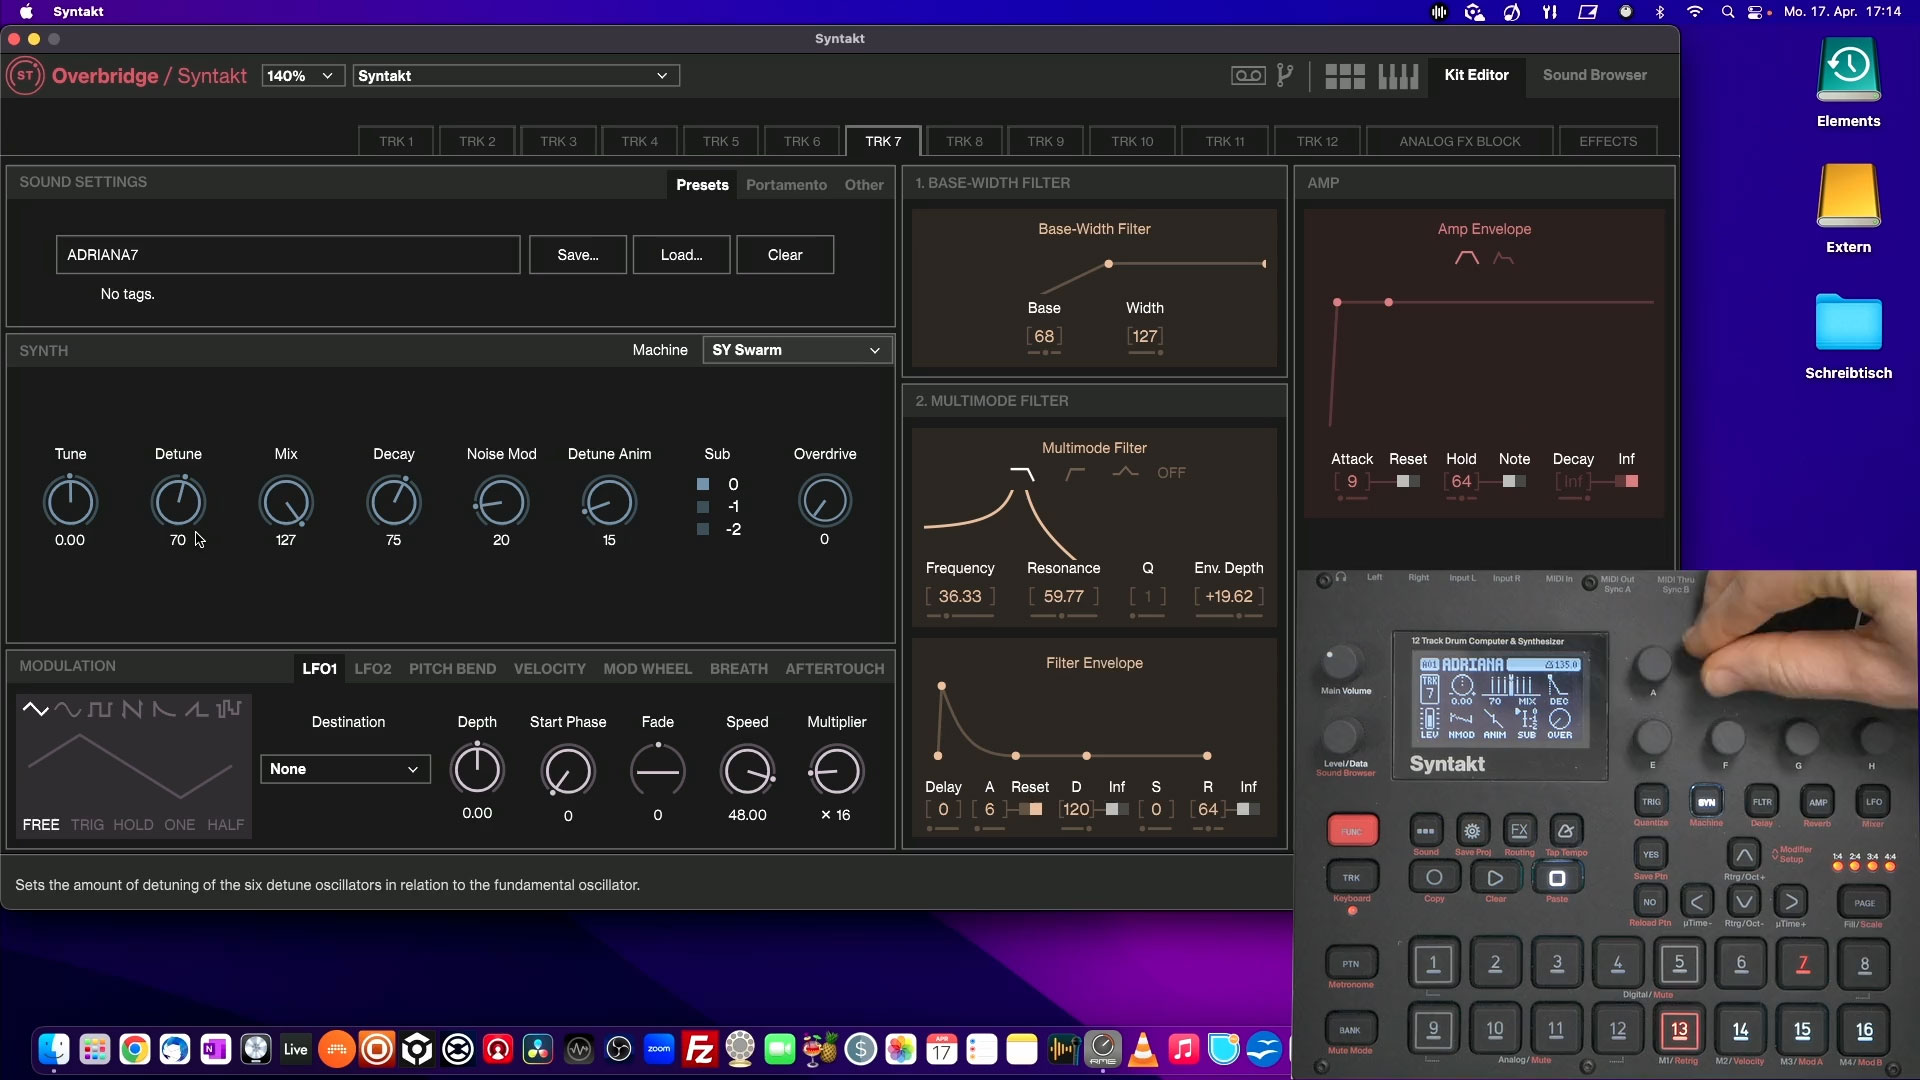Switch to the TRK 8 tab
The height and width of the screenshot is (1080, 1920).
[x=964, y=141]
